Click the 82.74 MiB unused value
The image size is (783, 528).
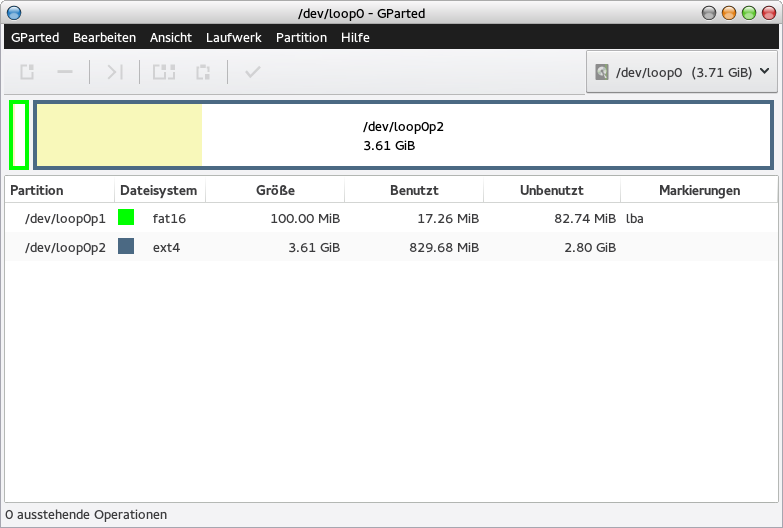tap(585, 218)
